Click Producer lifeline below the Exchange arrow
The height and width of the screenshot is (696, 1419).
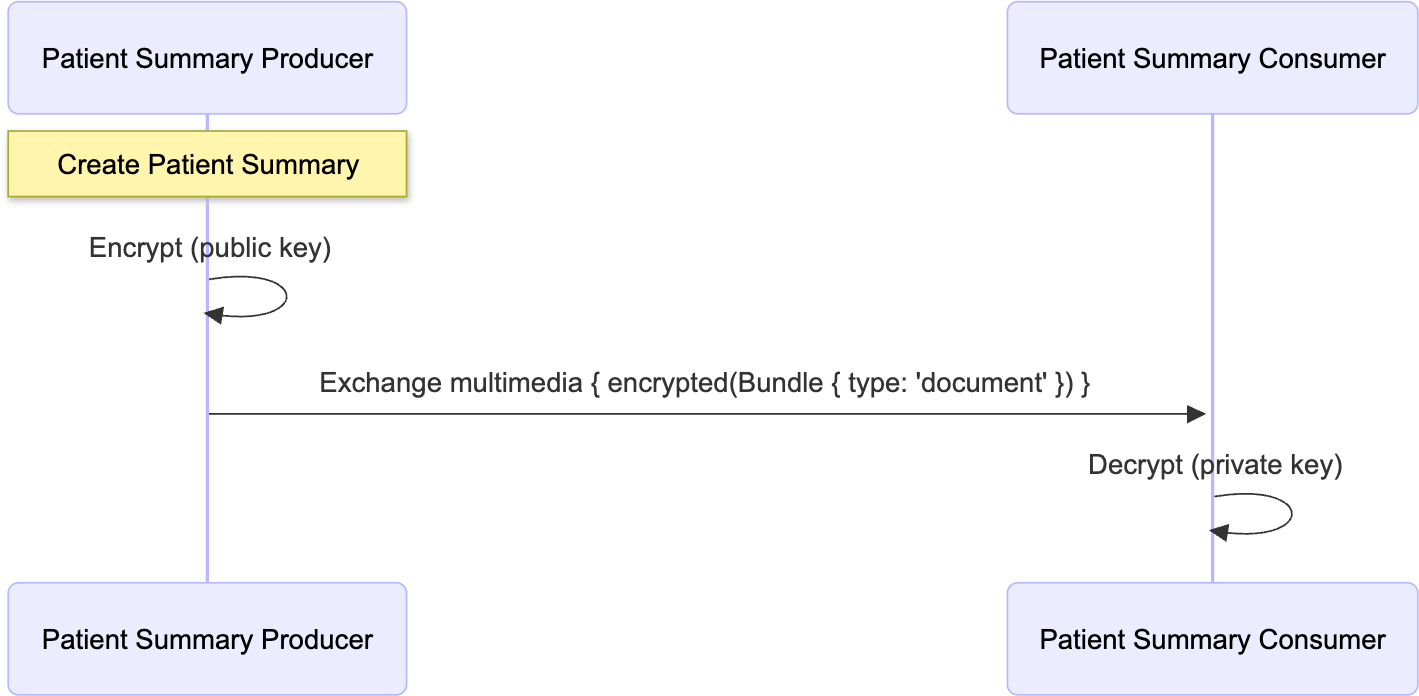208,500
